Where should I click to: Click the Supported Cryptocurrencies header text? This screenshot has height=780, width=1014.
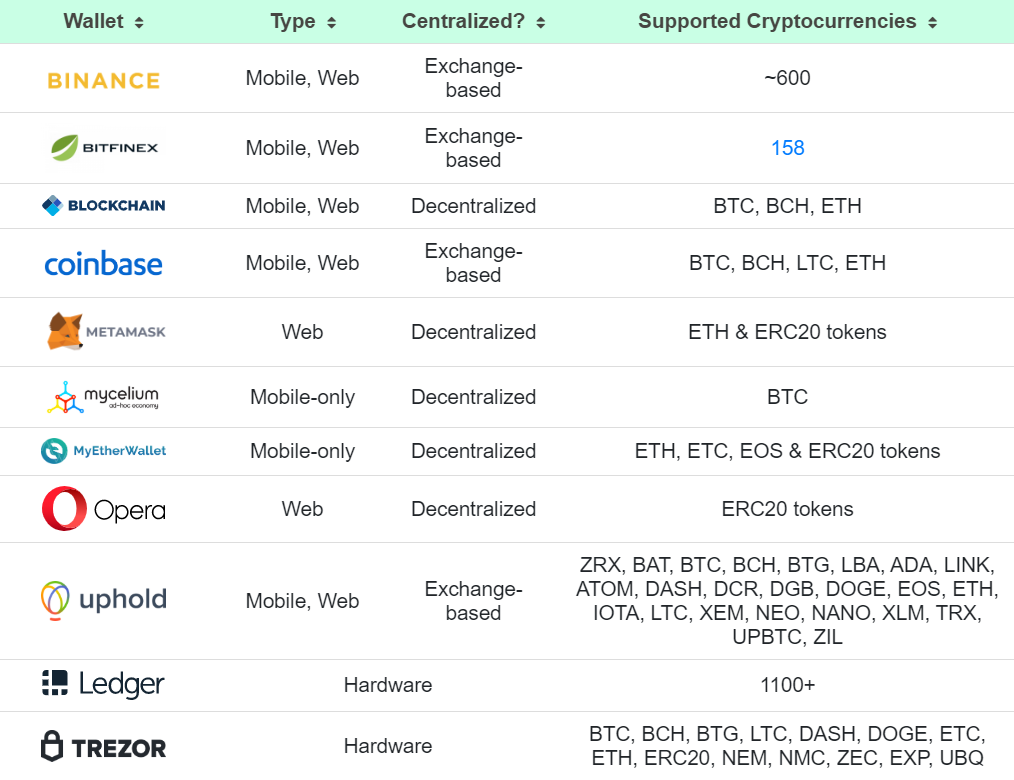coord(777,21)
